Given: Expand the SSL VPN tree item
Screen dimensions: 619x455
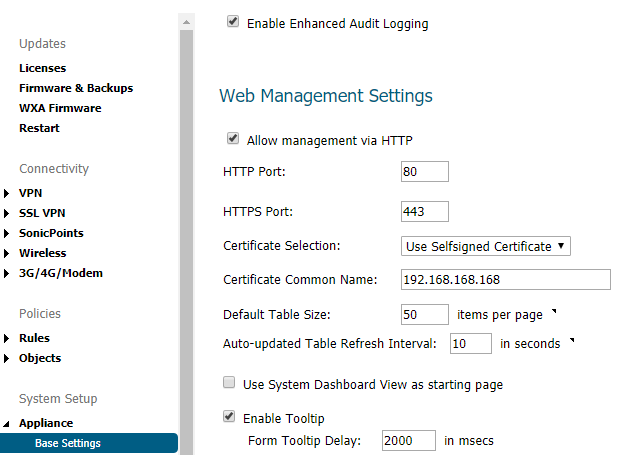Looking at the screenshot, I should coord(8,213).
